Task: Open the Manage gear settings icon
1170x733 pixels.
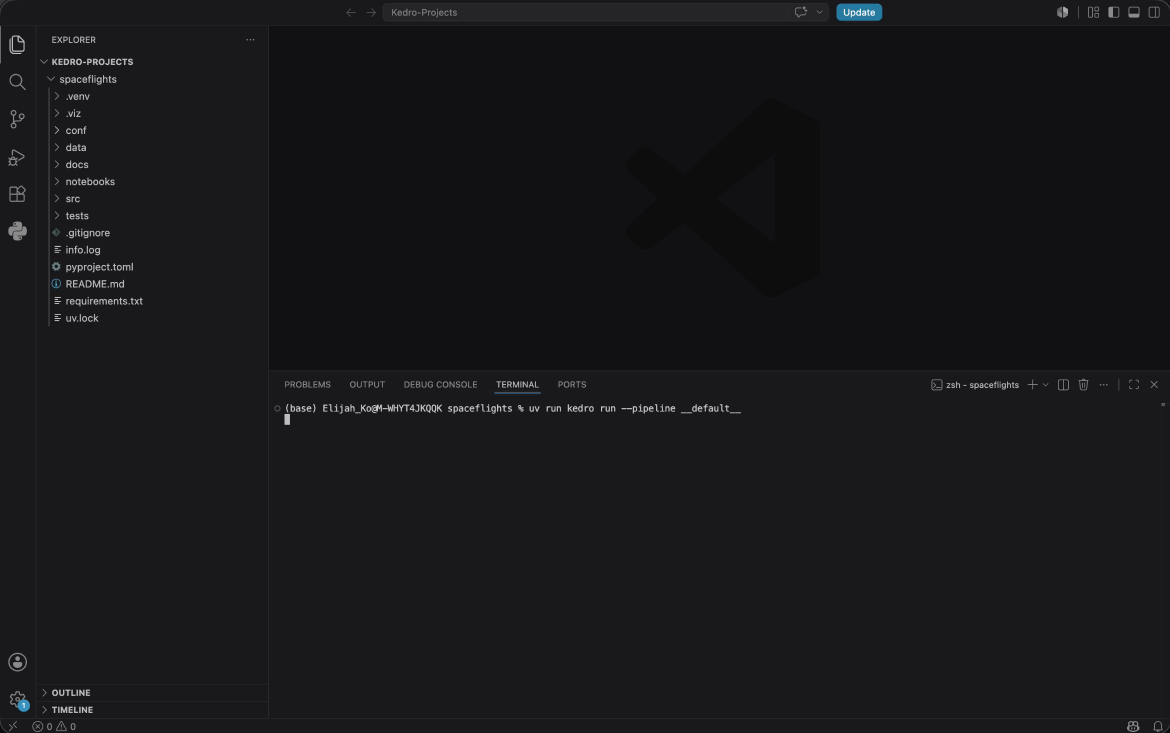Action: click(17, 699)
